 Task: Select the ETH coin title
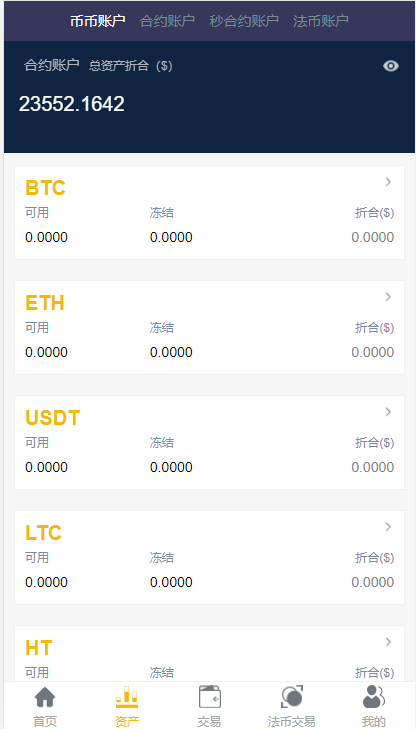pos(45,303)
